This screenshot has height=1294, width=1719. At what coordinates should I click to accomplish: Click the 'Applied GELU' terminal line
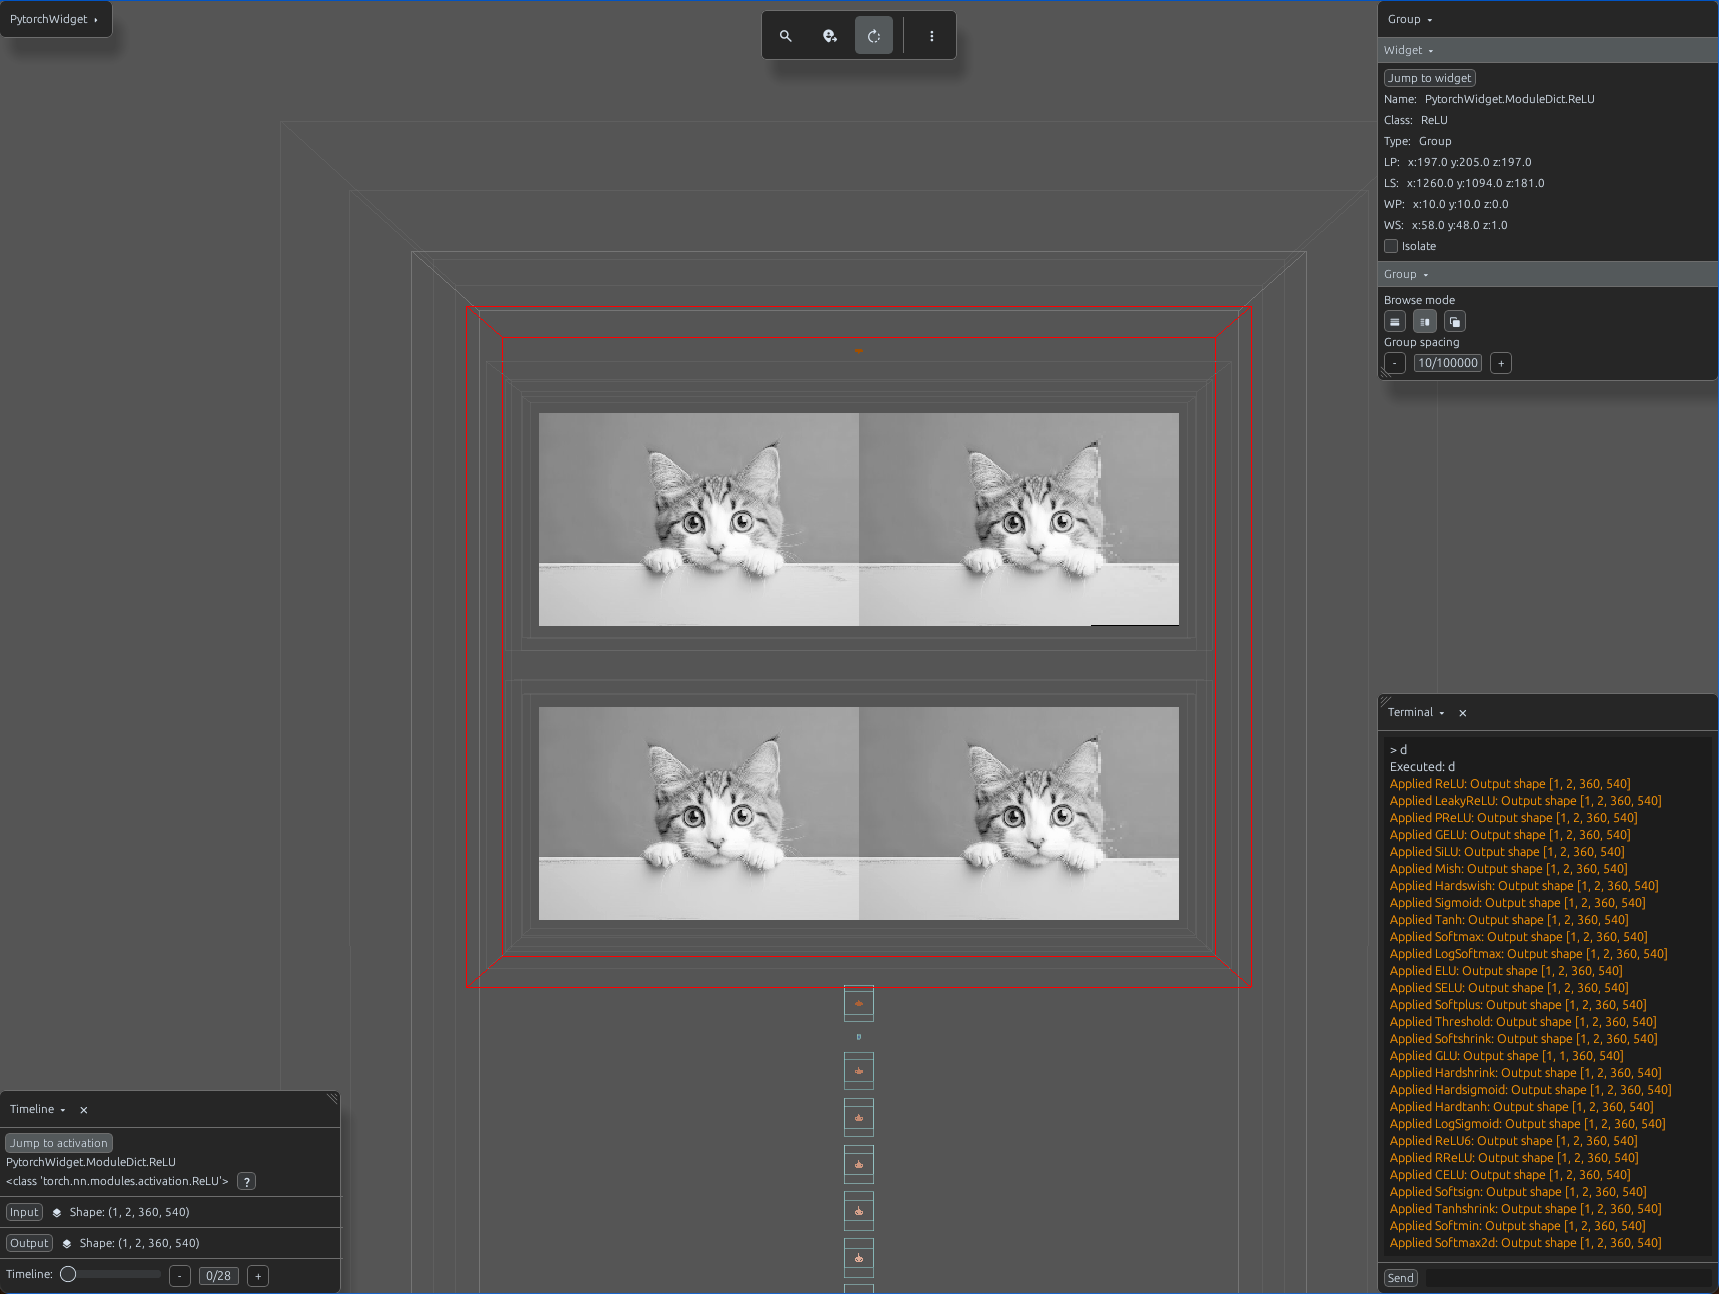tap(1510, 835)
